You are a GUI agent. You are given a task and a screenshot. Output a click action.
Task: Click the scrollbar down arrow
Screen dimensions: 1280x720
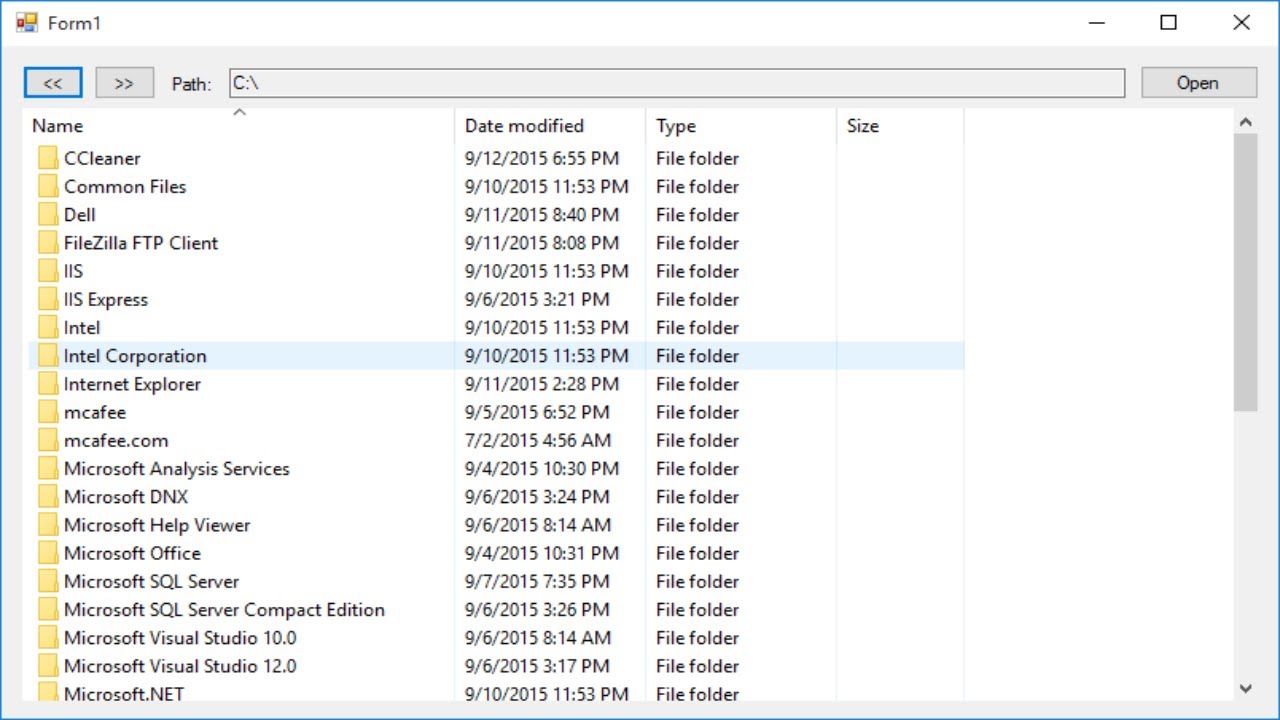(x=1245, y=688)
